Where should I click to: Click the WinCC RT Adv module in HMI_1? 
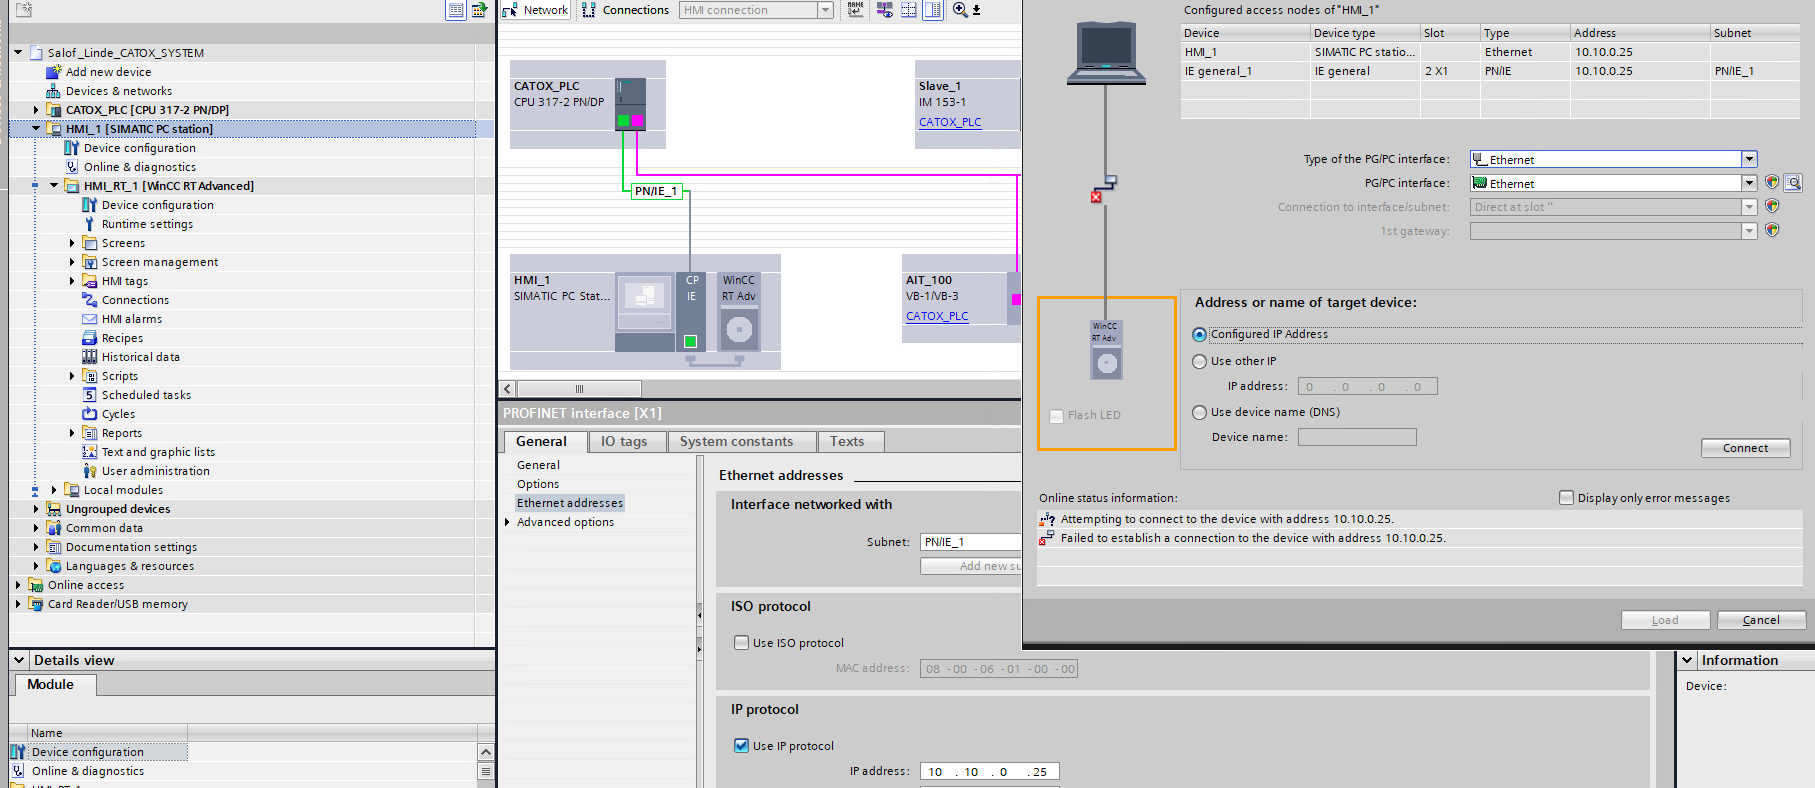pyautogui.click(x=739, y=312)
